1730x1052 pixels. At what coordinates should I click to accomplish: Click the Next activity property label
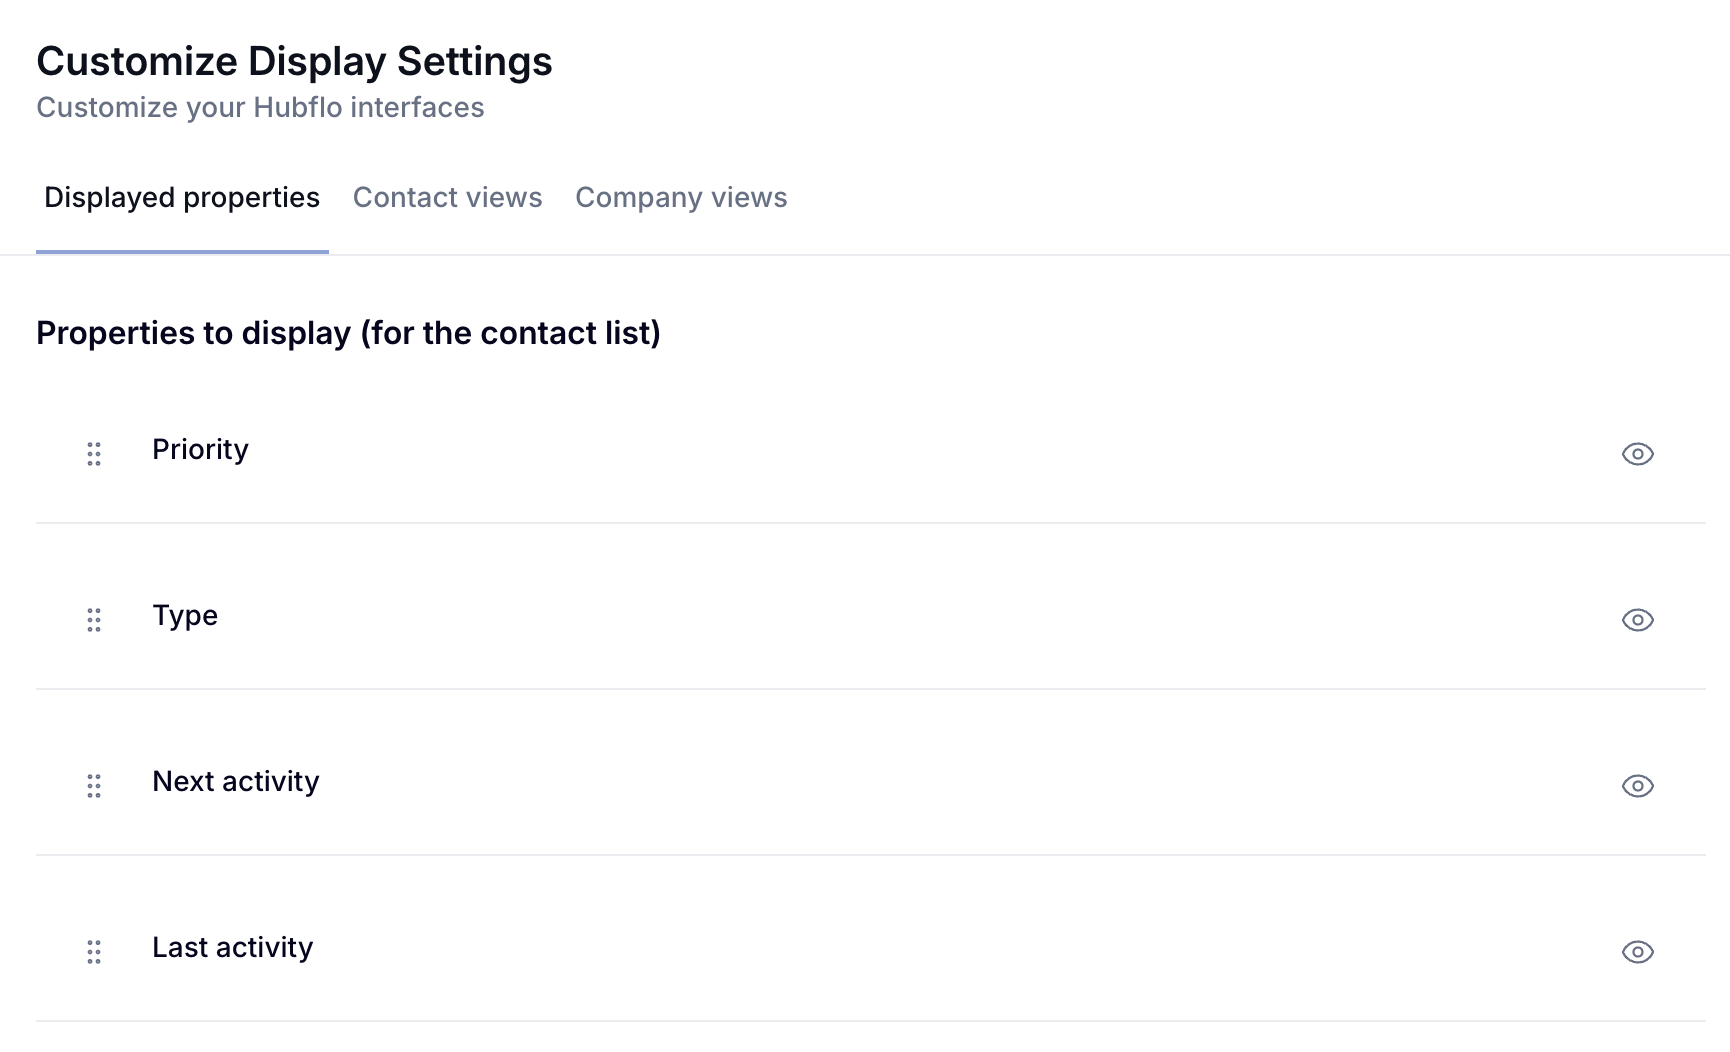coord(236,781)
